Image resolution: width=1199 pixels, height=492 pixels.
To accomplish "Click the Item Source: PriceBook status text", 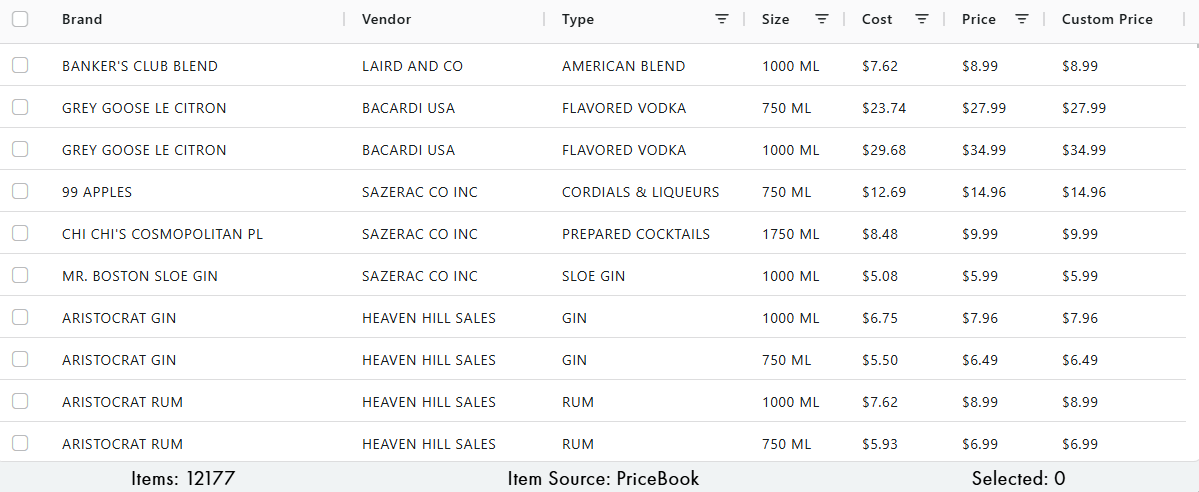I will coord(603,479).
